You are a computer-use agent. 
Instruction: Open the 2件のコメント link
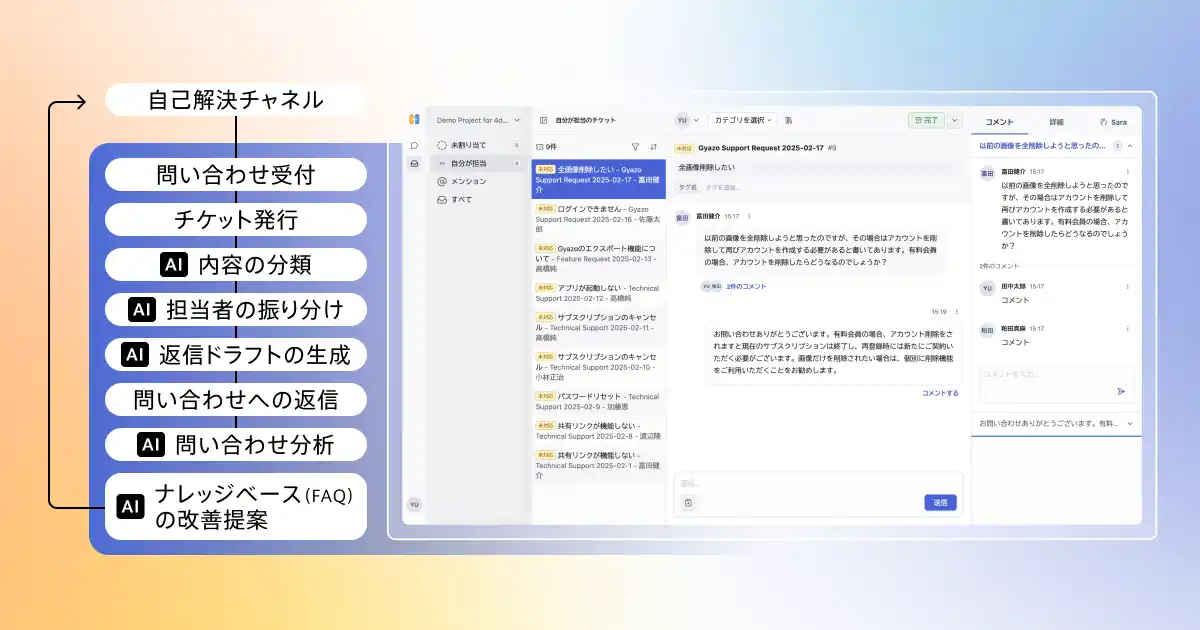pos(746,286)
